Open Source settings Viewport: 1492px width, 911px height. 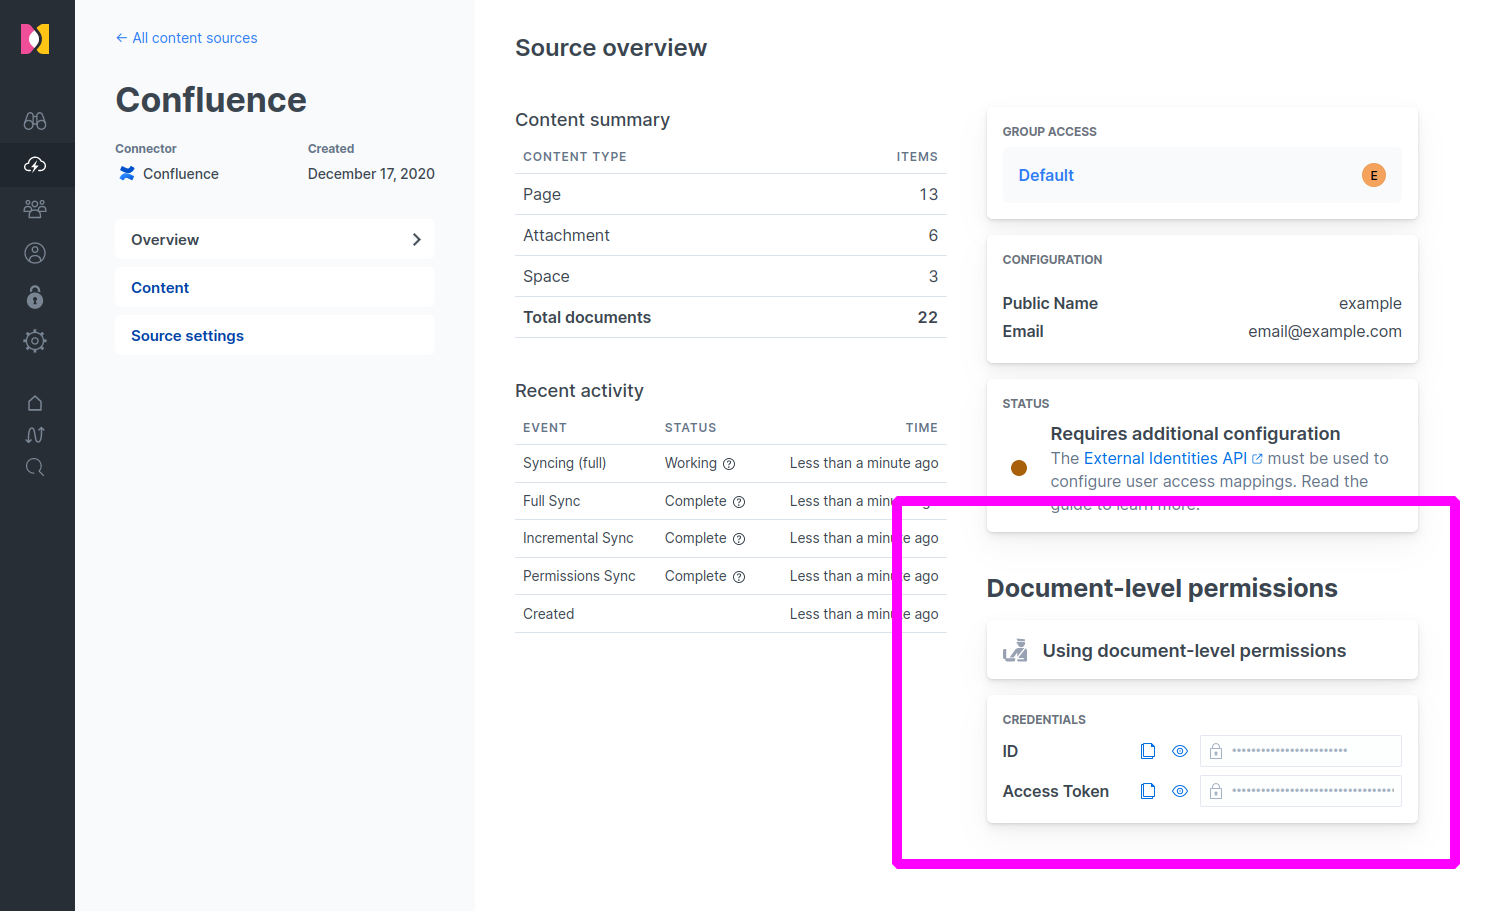187,335
